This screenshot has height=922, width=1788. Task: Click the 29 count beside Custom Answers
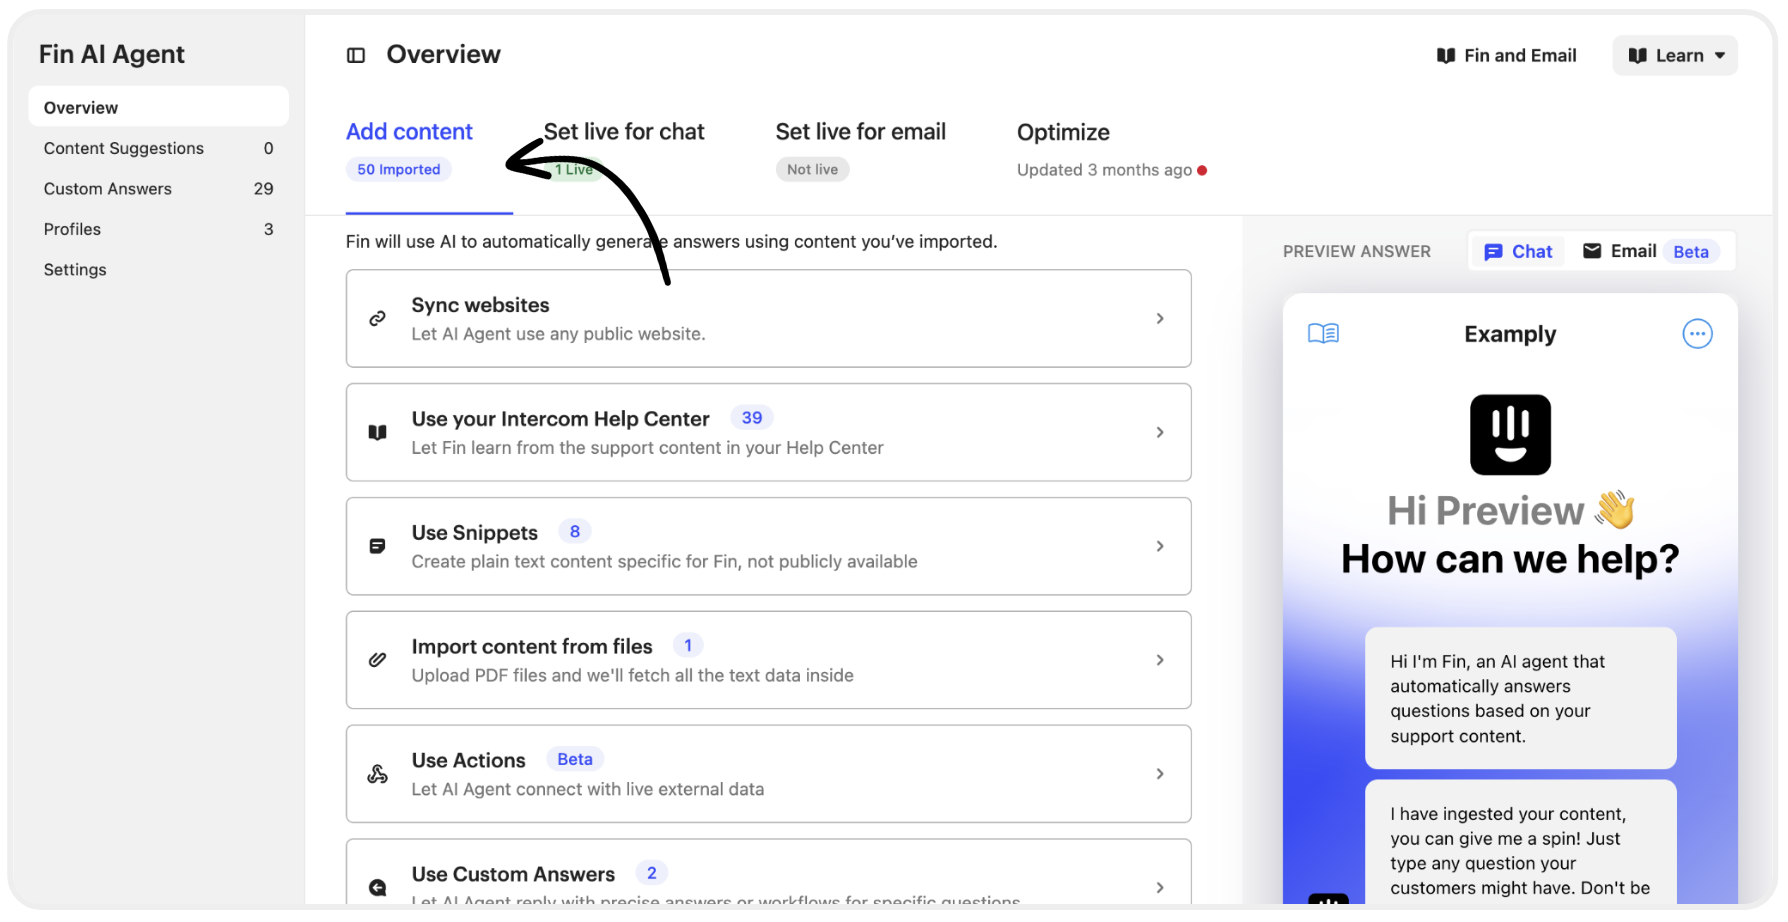(263, 189)
